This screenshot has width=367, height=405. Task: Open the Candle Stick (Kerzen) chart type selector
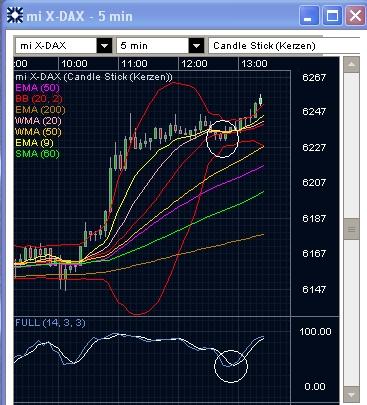[x=284, y=46]
